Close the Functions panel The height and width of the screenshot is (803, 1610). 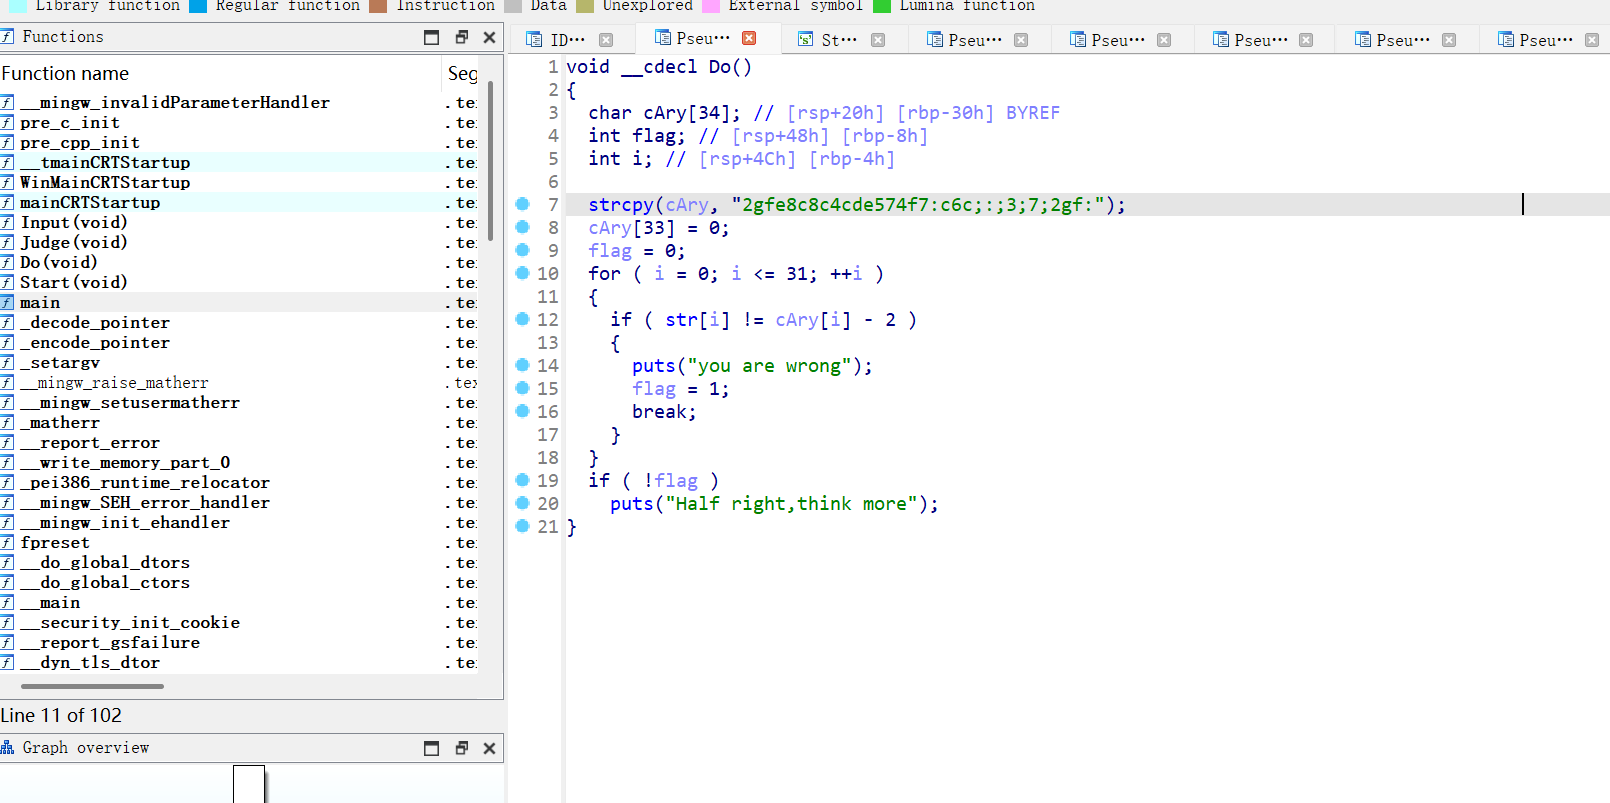click(489, 37)
